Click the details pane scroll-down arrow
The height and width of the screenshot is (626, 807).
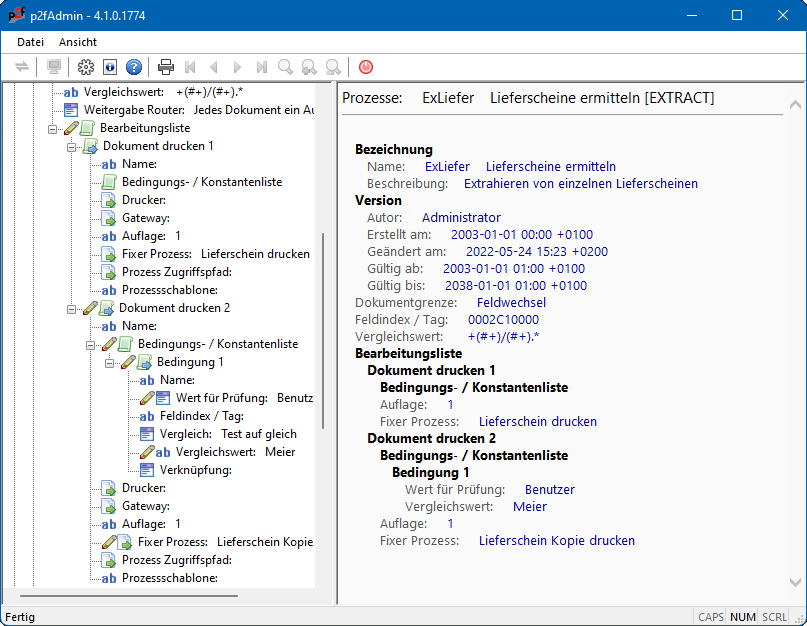point(793,582)
